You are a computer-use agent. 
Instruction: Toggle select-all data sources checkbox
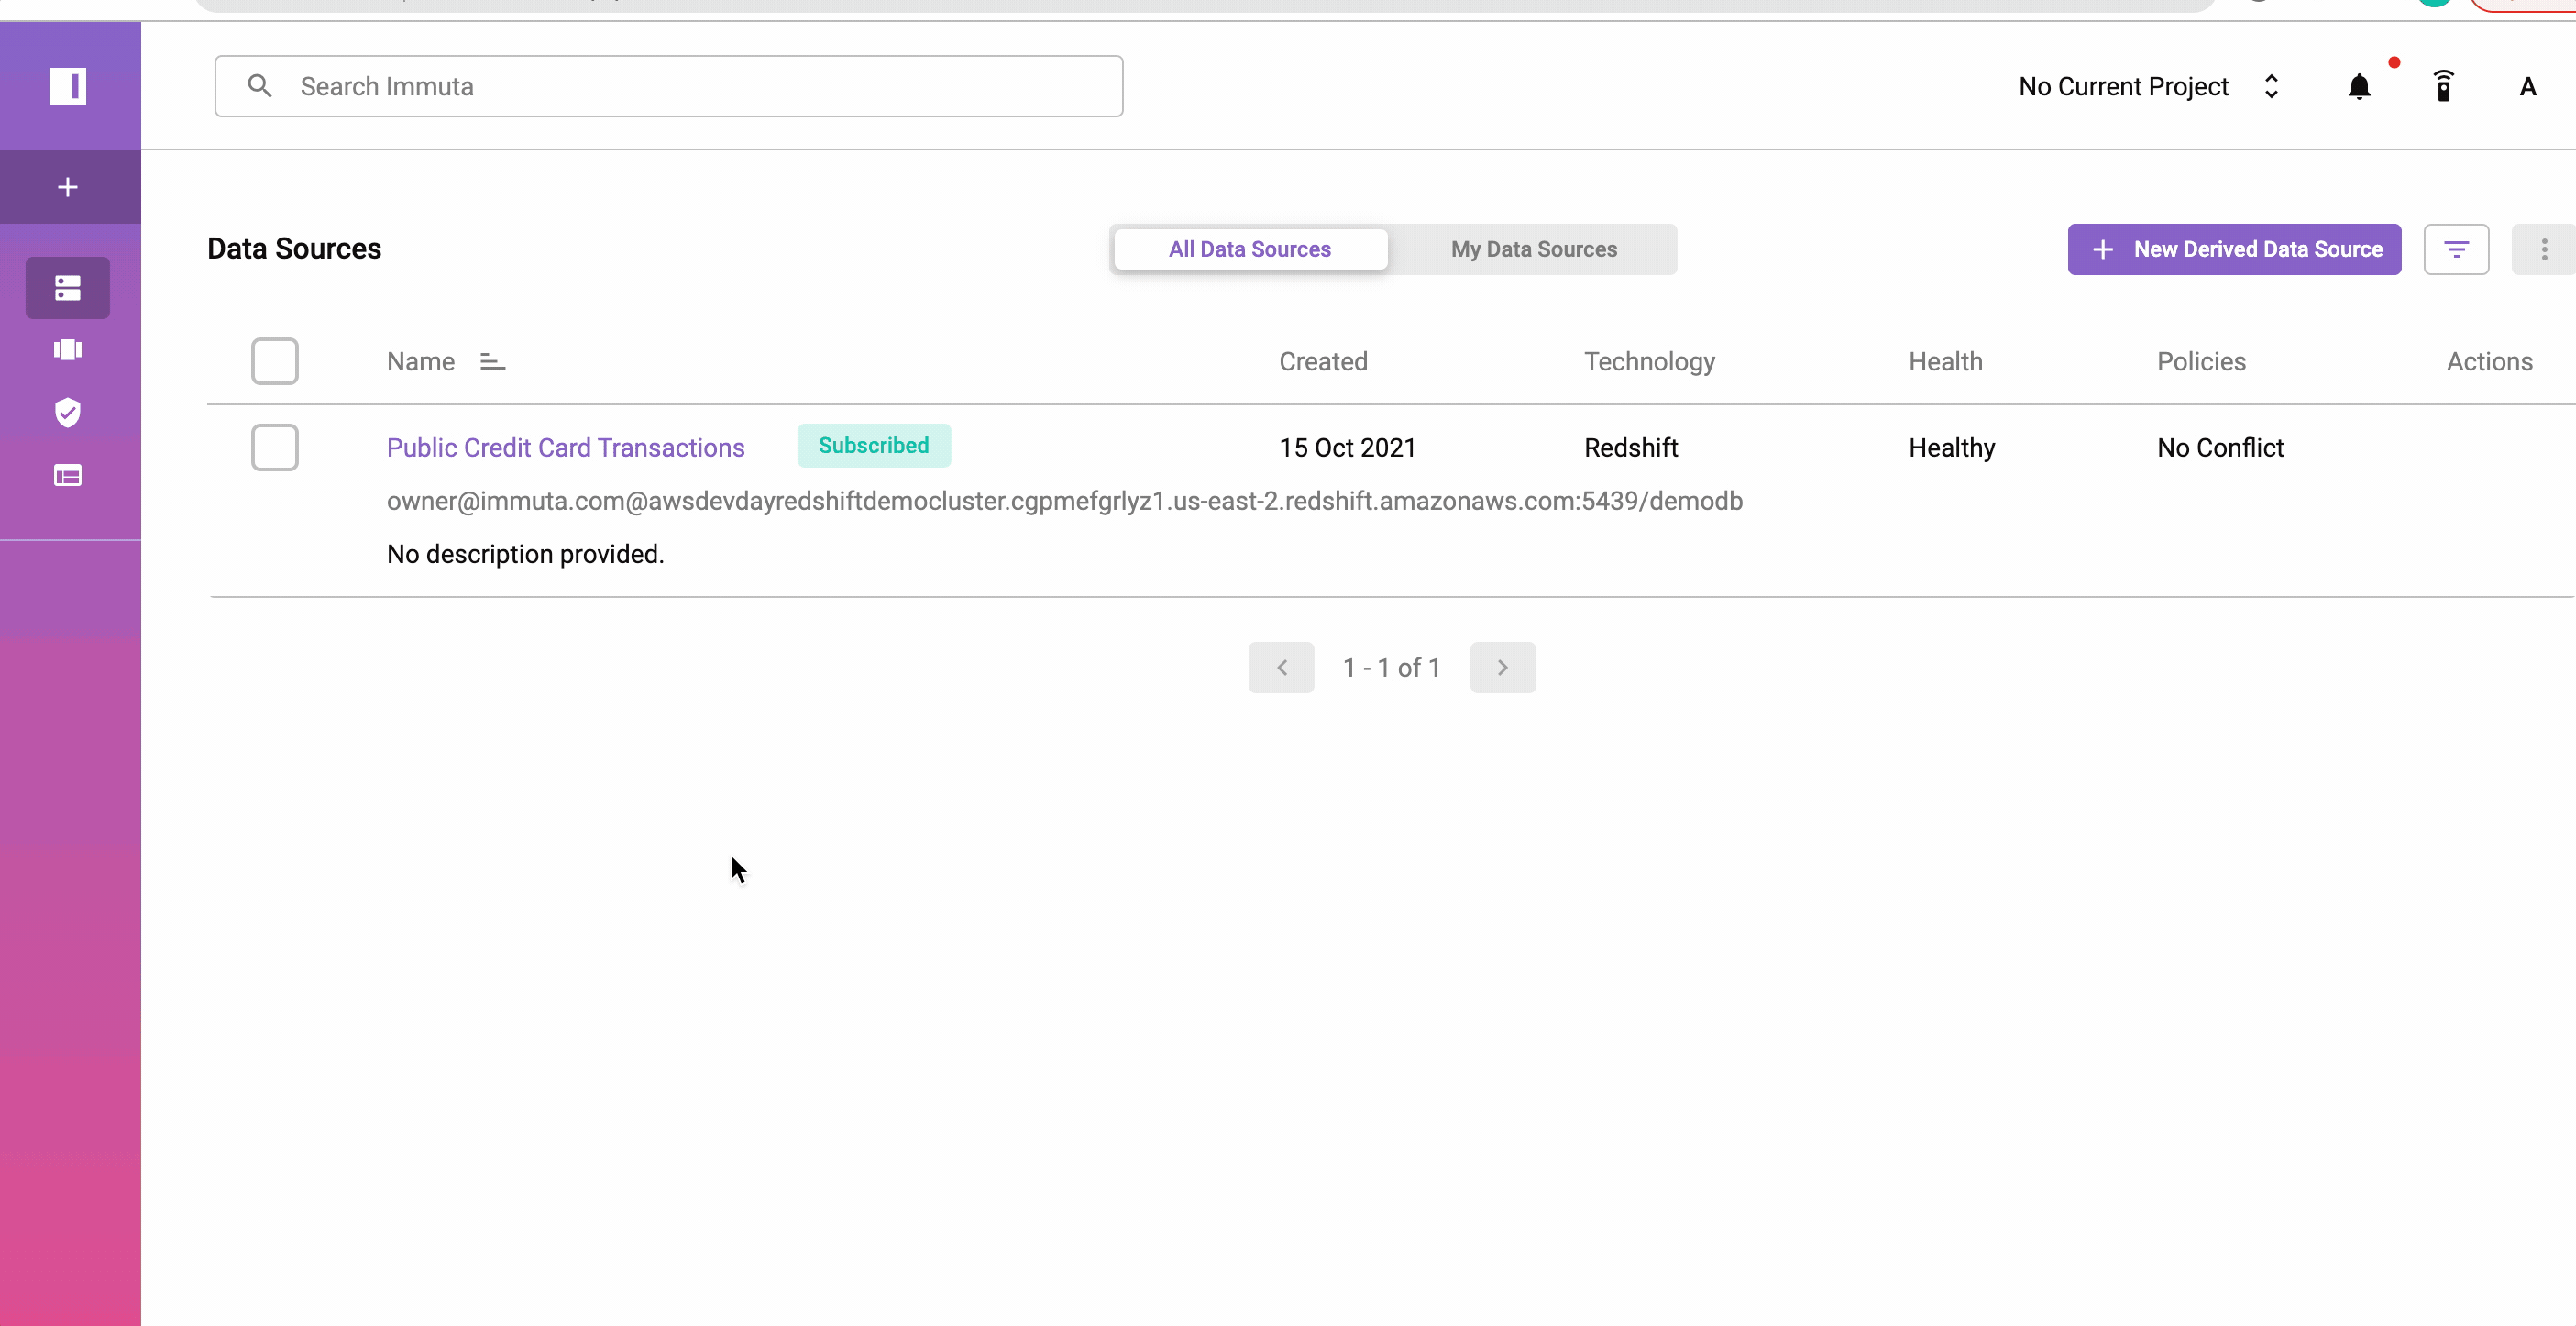pos(275,361)
